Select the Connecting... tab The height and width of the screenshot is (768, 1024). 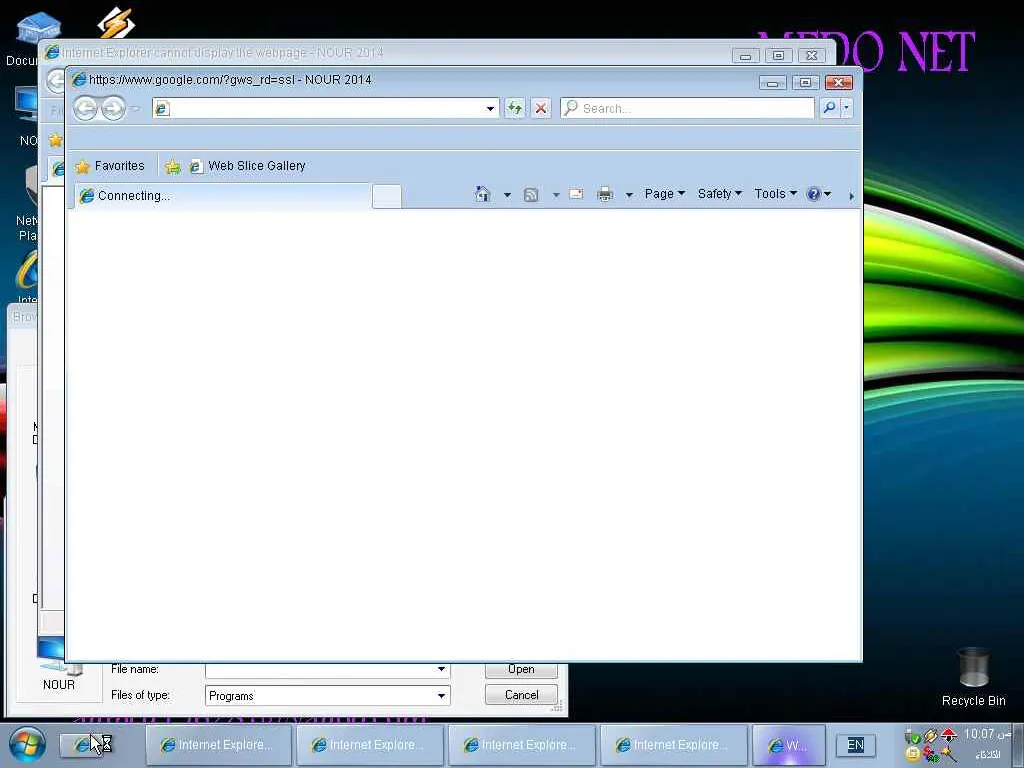pos(223,196)
